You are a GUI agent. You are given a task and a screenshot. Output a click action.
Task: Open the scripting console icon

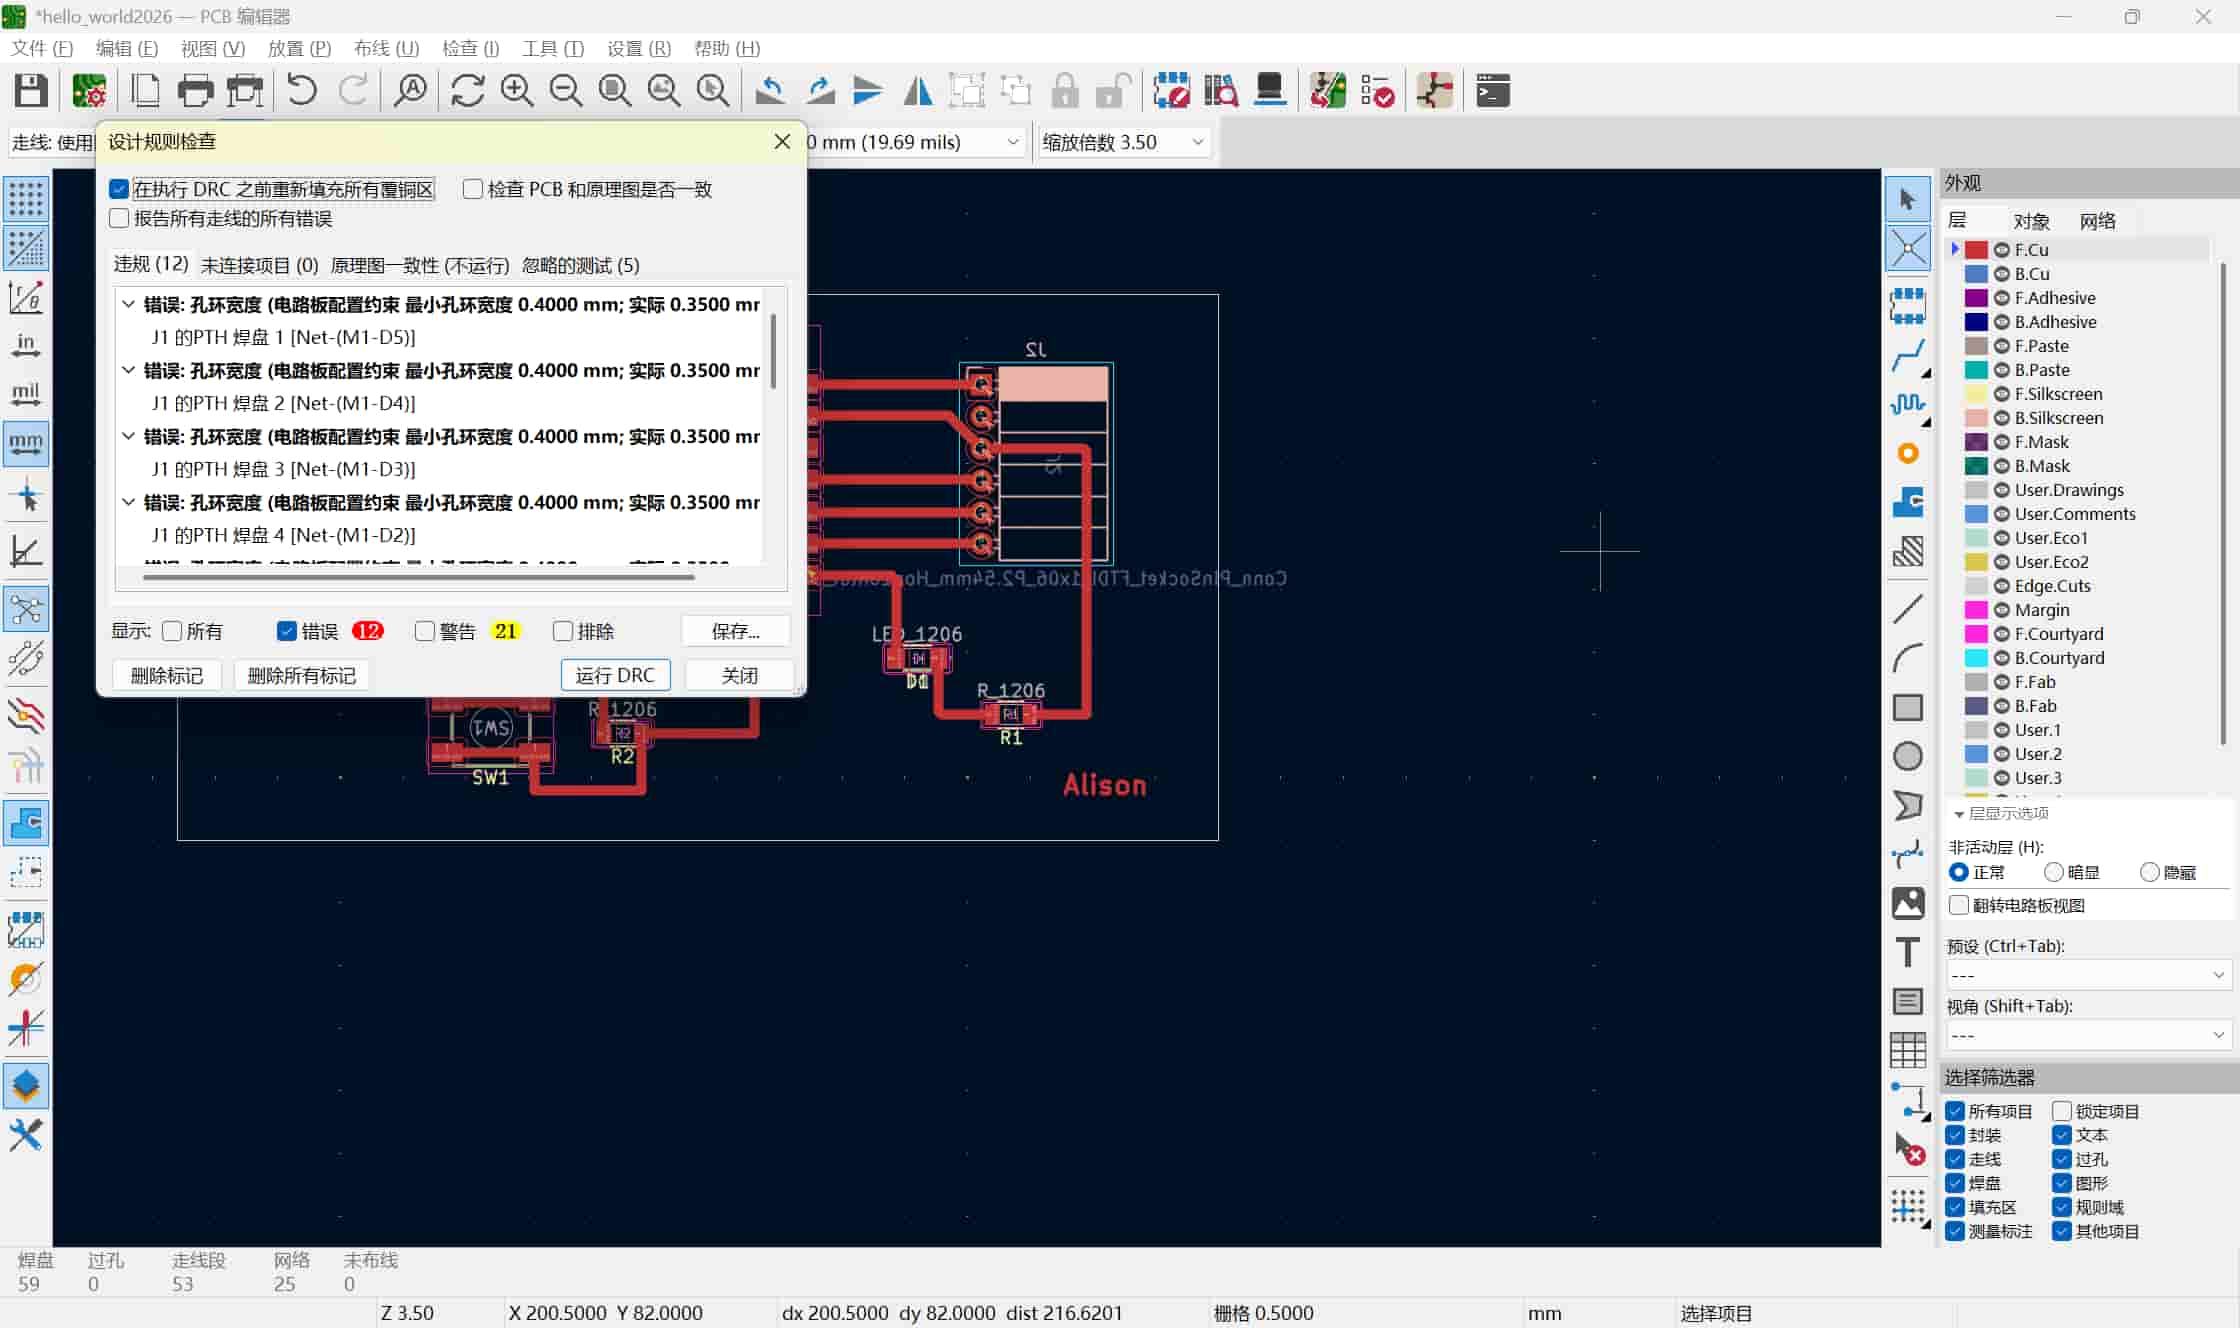pyautogui.click(x=1492, y=91)
